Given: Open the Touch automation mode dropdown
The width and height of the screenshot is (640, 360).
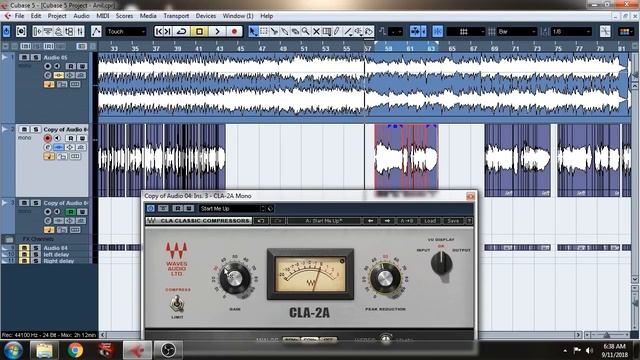Looking at the screenshot, I should click(126, 31).
